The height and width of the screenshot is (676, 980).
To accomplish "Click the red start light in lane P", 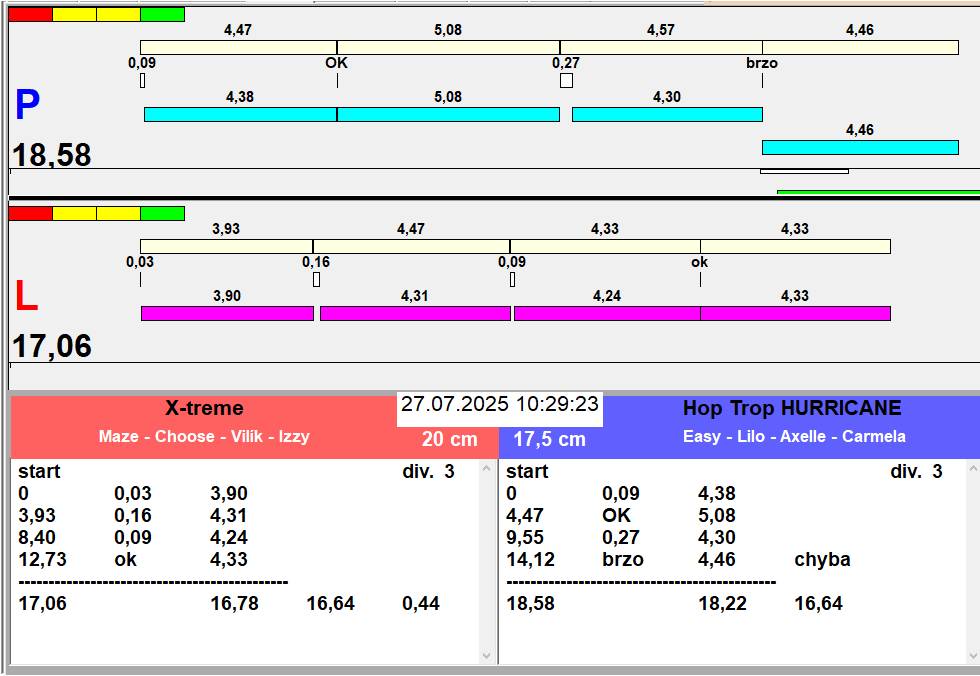I will [30, 15].
